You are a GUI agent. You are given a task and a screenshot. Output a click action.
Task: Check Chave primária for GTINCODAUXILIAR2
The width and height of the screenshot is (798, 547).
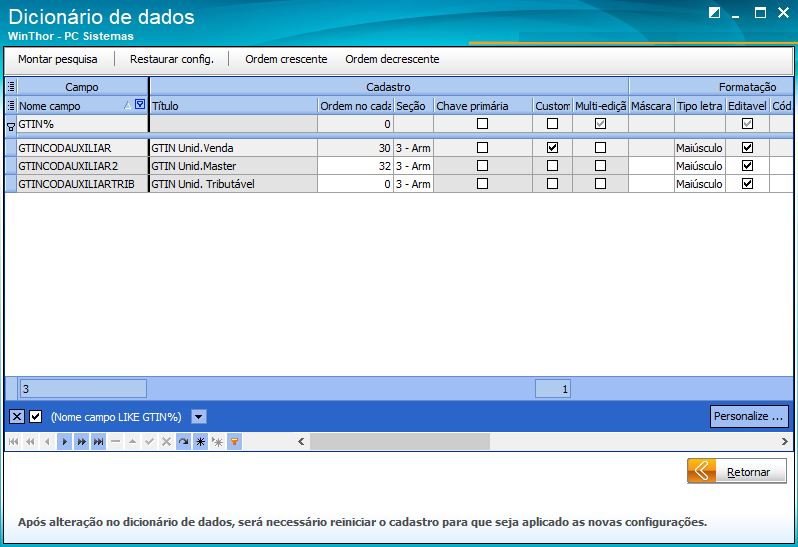click(x=482, y=166)
